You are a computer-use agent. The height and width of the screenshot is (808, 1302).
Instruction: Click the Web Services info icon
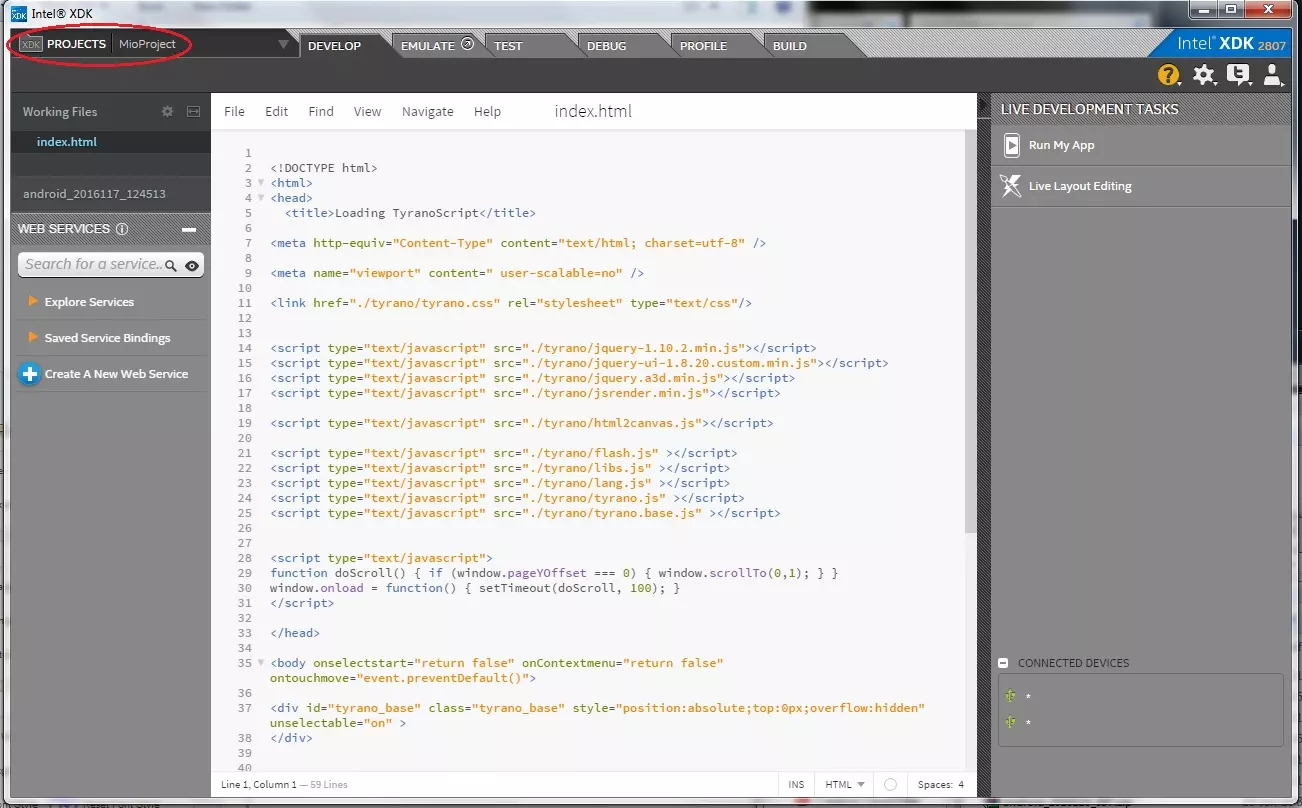tap(122, 229)
